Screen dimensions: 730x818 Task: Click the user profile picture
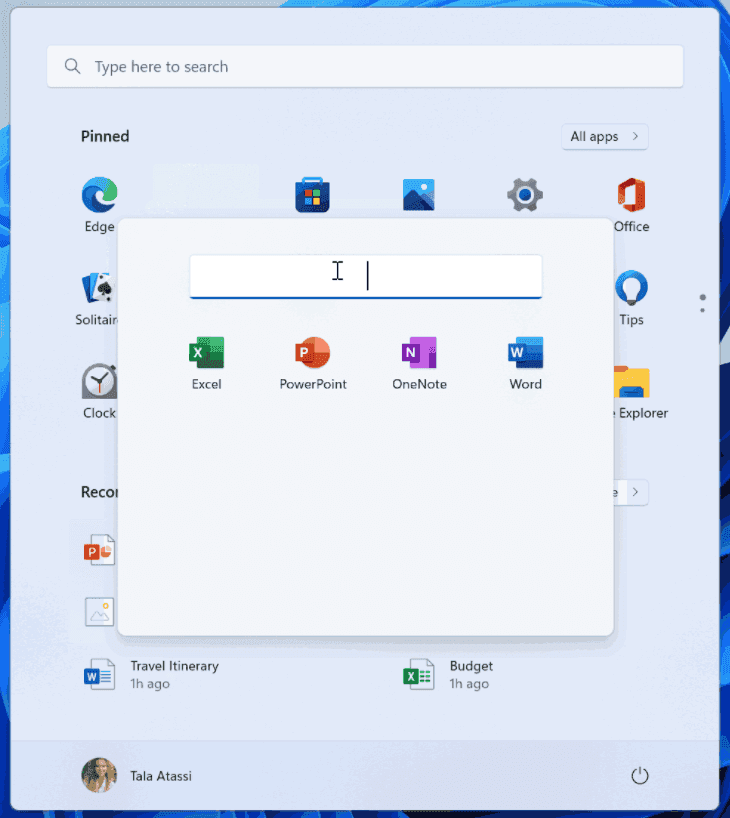pos(99,775)
